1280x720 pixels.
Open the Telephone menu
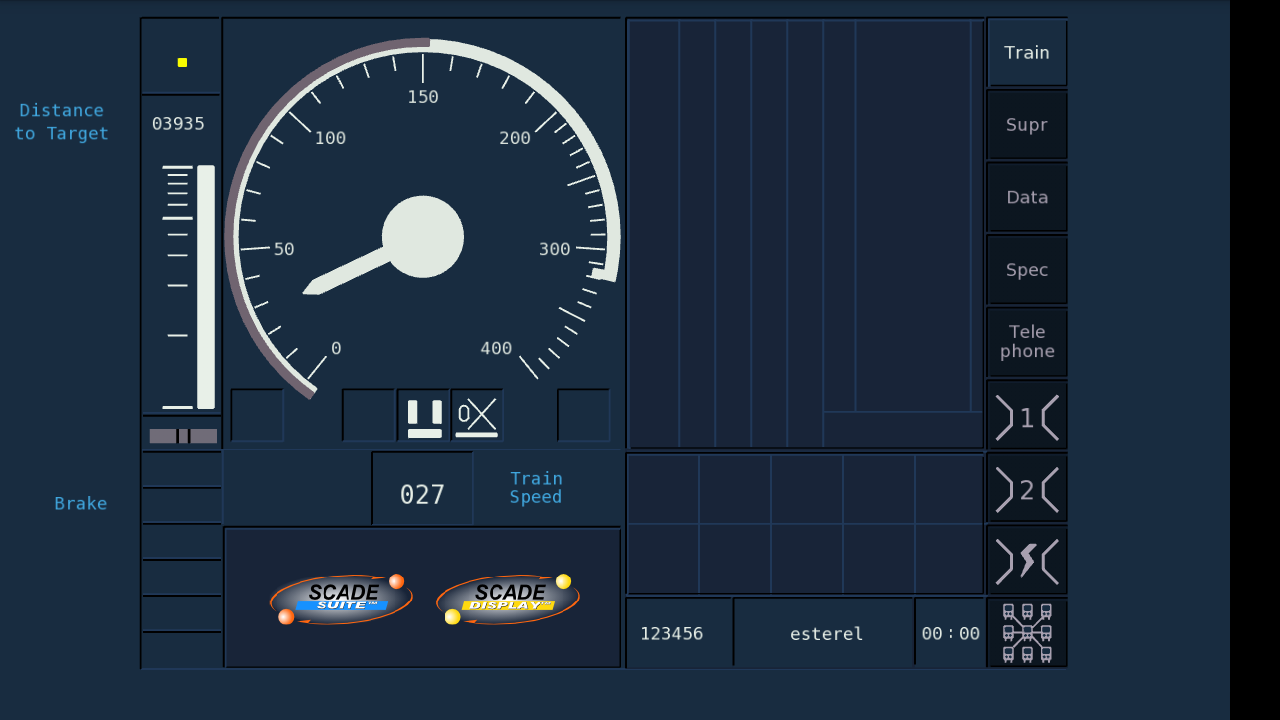tap(1027, 342)
